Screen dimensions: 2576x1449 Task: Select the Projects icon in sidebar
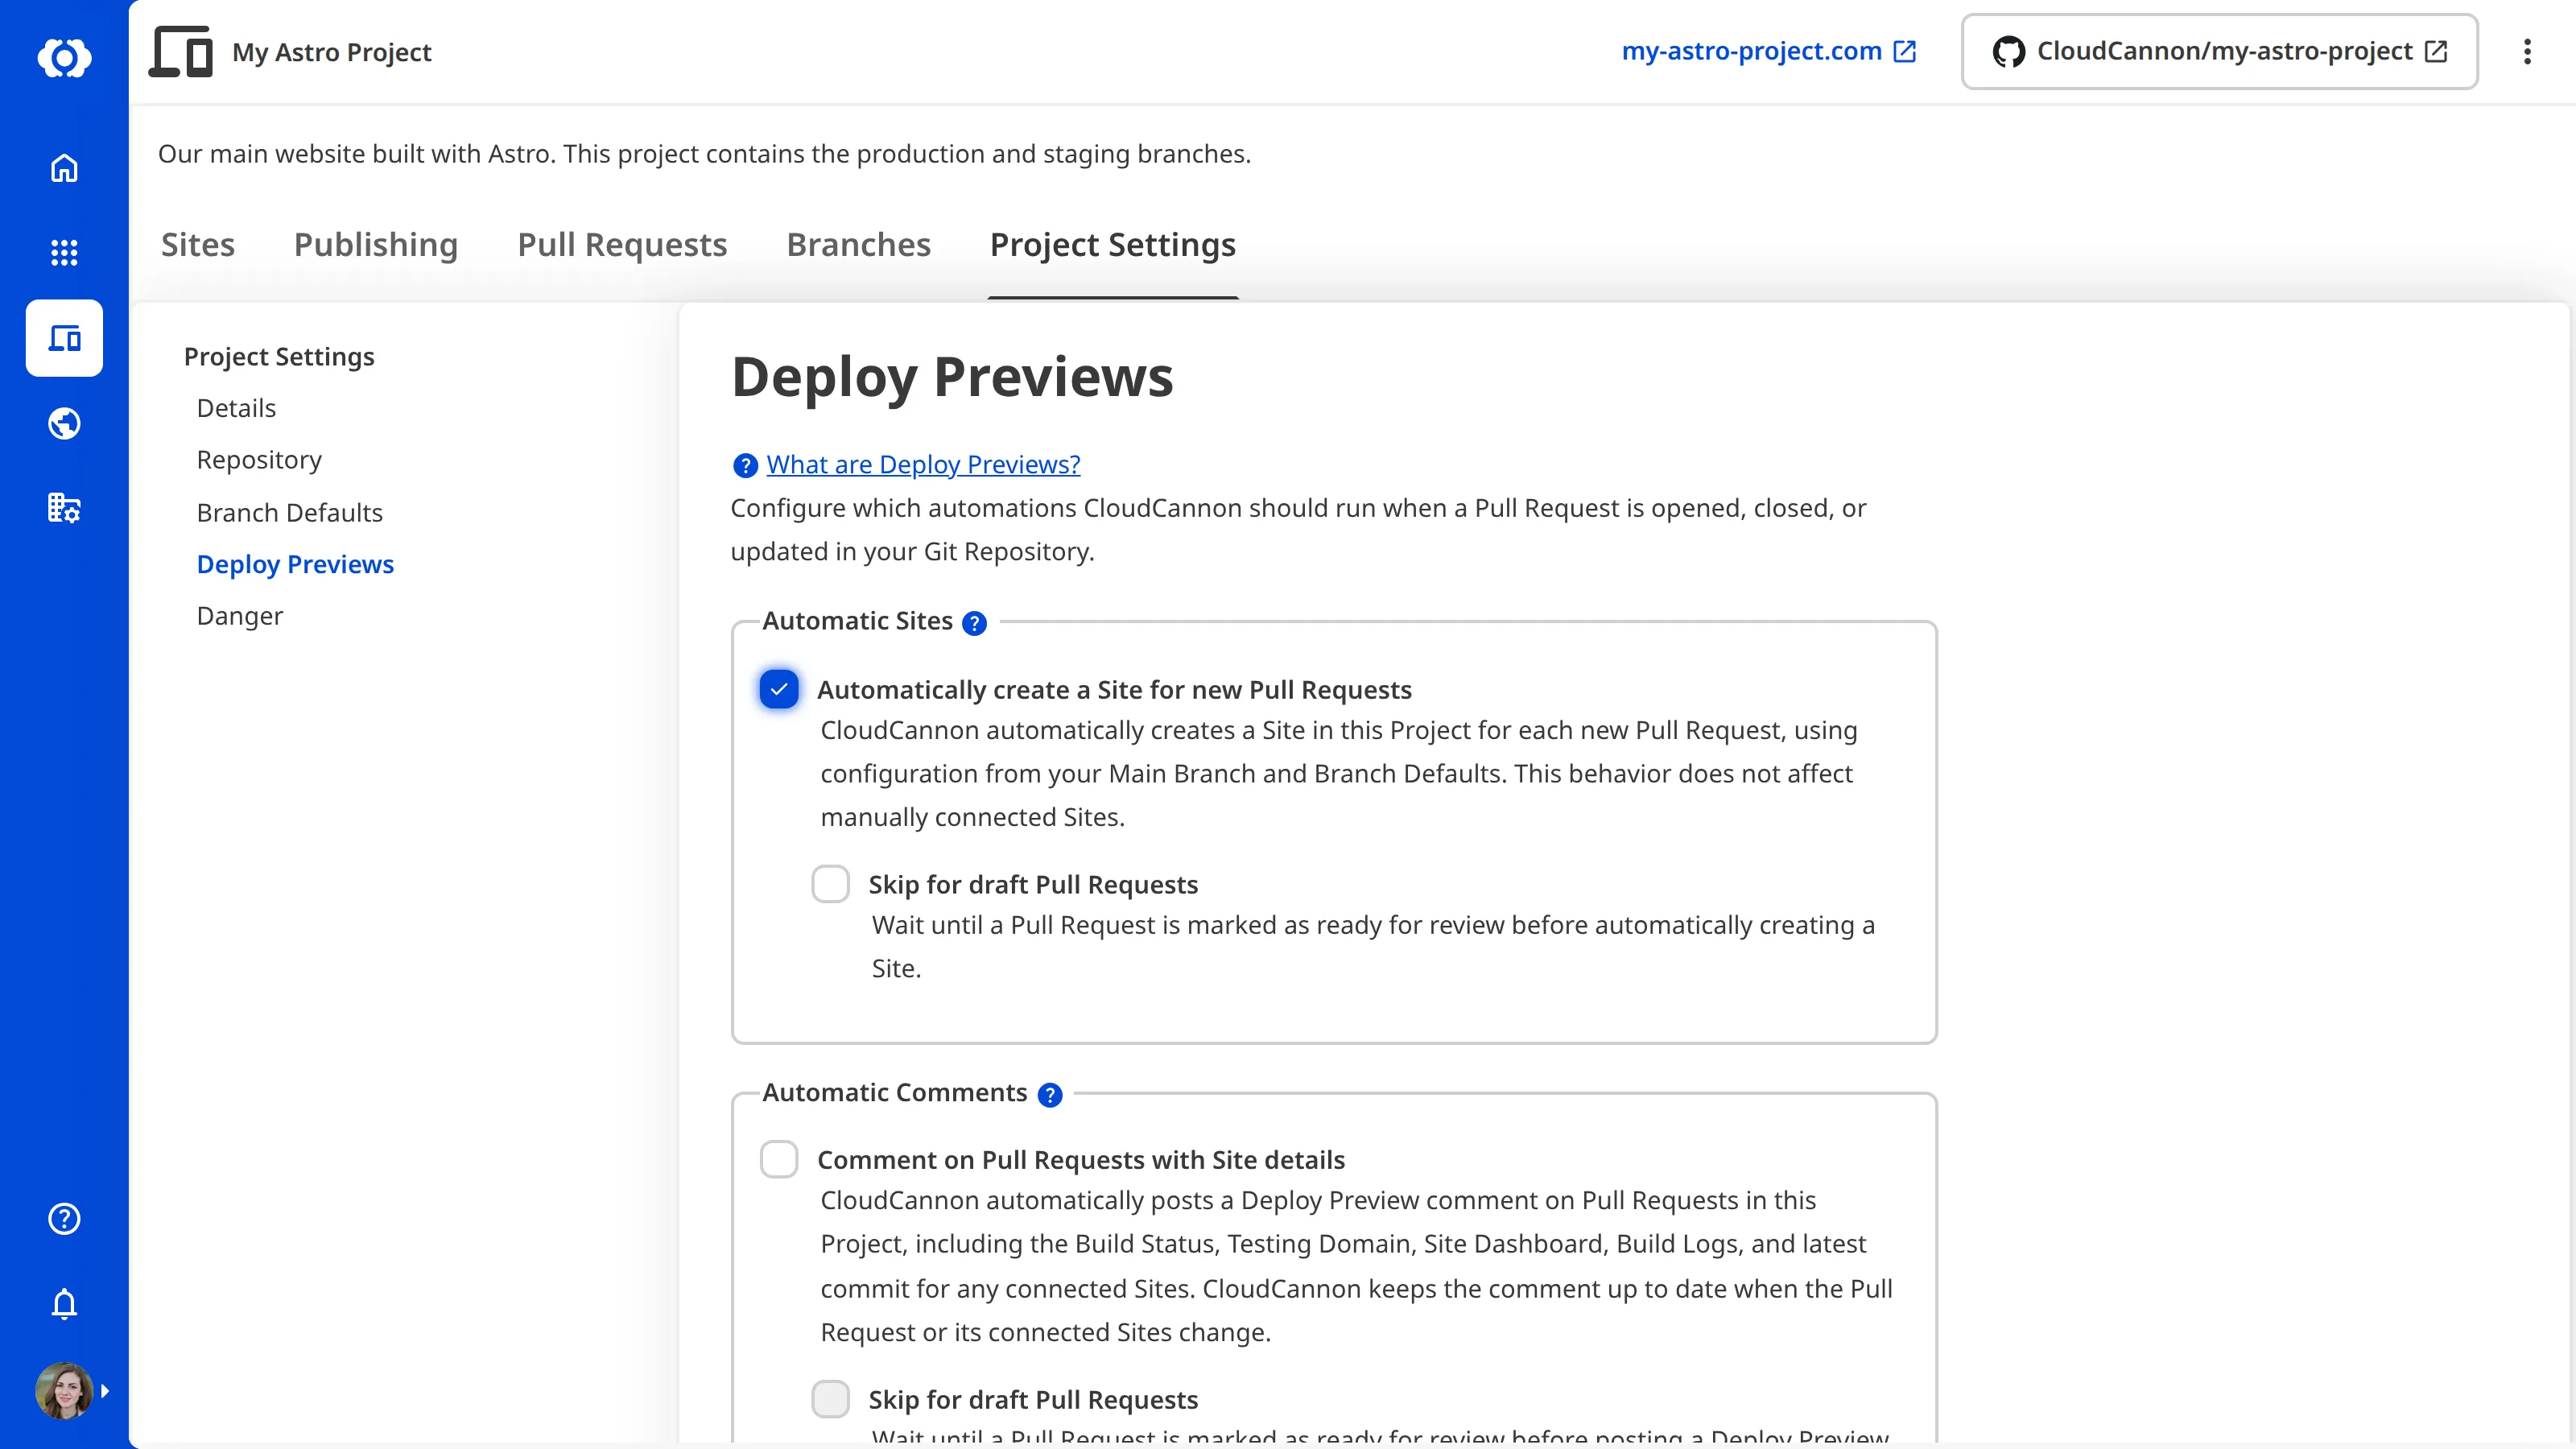(x=64, y=338)
